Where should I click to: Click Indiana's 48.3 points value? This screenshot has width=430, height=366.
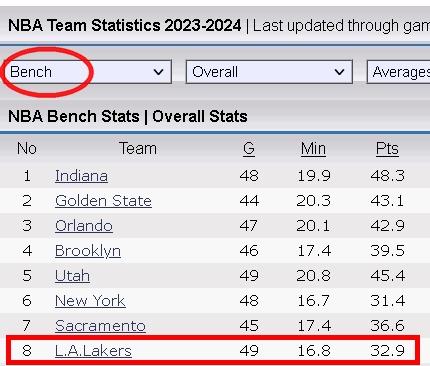(387, 176)
